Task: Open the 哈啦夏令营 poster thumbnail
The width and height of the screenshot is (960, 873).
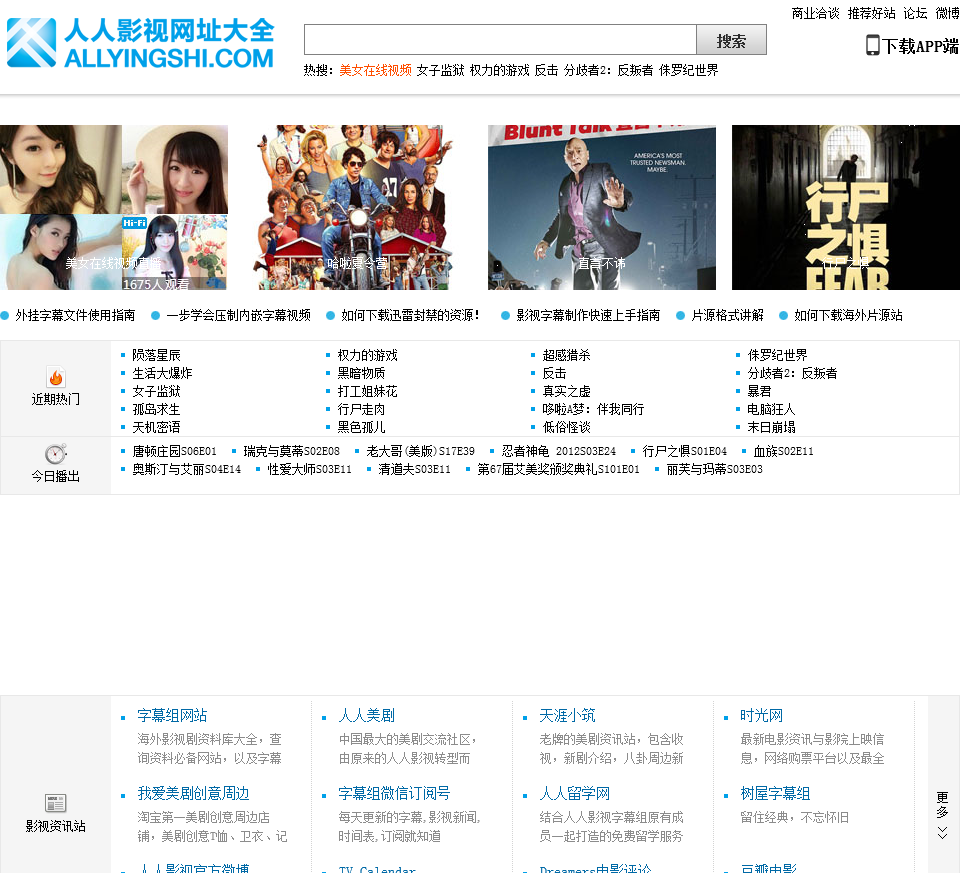Action: coord(357,208)
